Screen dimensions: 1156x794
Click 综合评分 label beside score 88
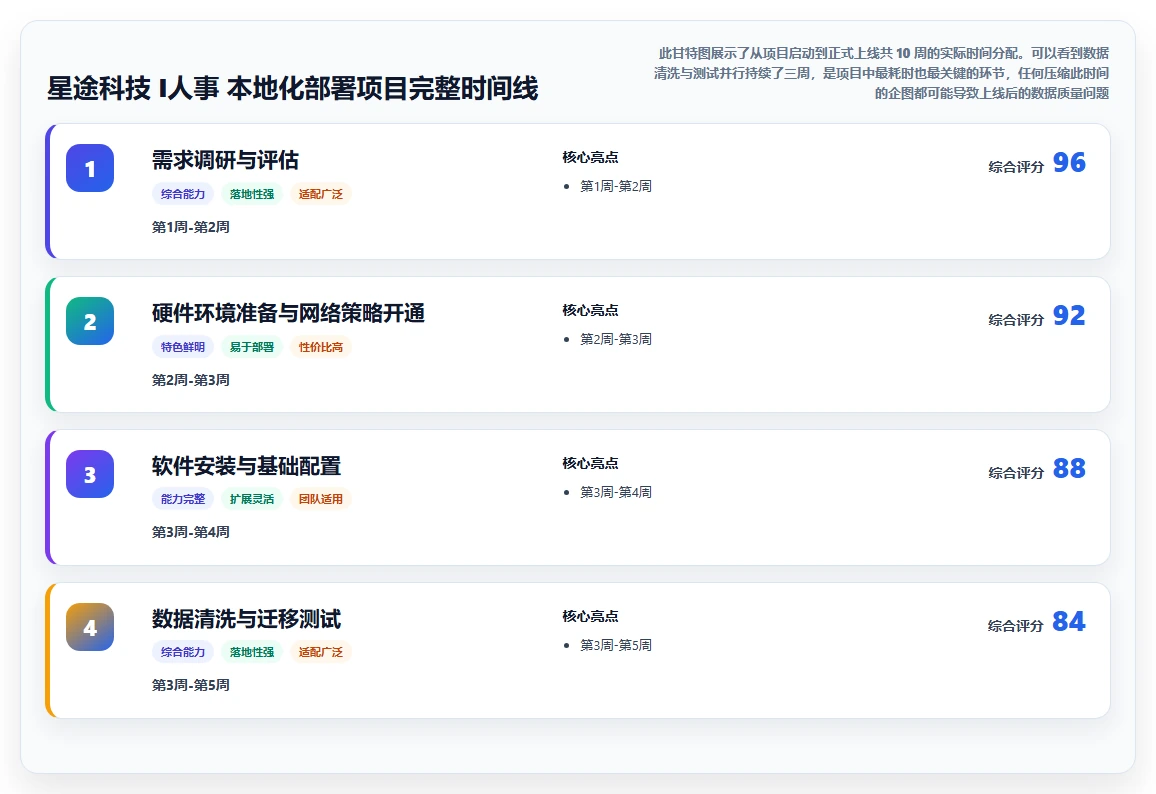1016,473
